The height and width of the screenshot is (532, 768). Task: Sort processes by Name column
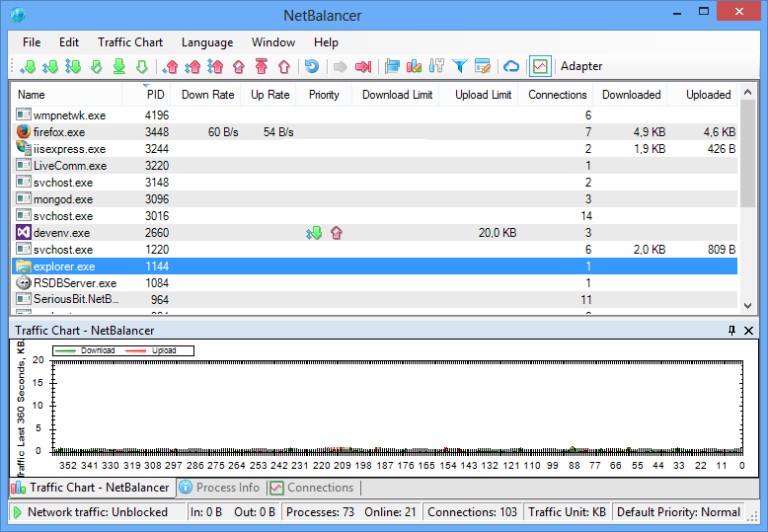point(67,95)
